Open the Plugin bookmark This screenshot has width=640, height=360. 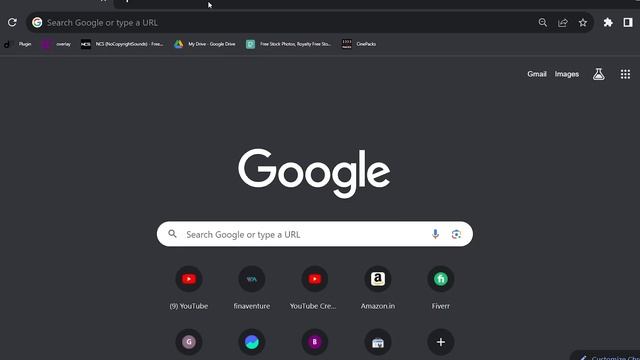coord(18,44)
